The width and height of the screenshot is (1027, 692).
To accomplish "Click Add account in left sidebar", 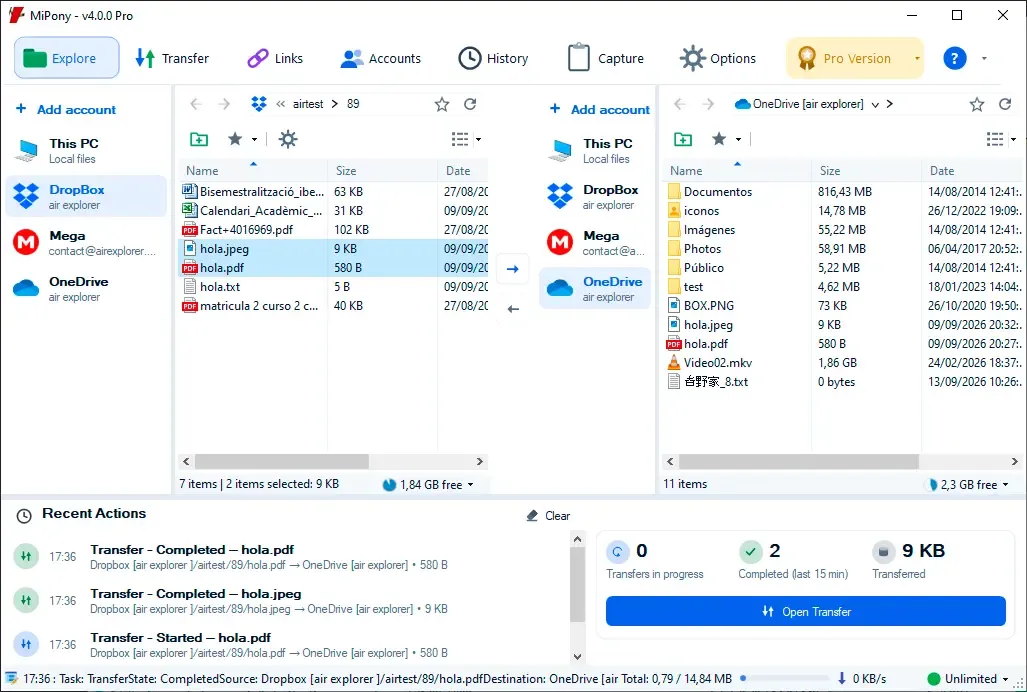I will [66, 109].
